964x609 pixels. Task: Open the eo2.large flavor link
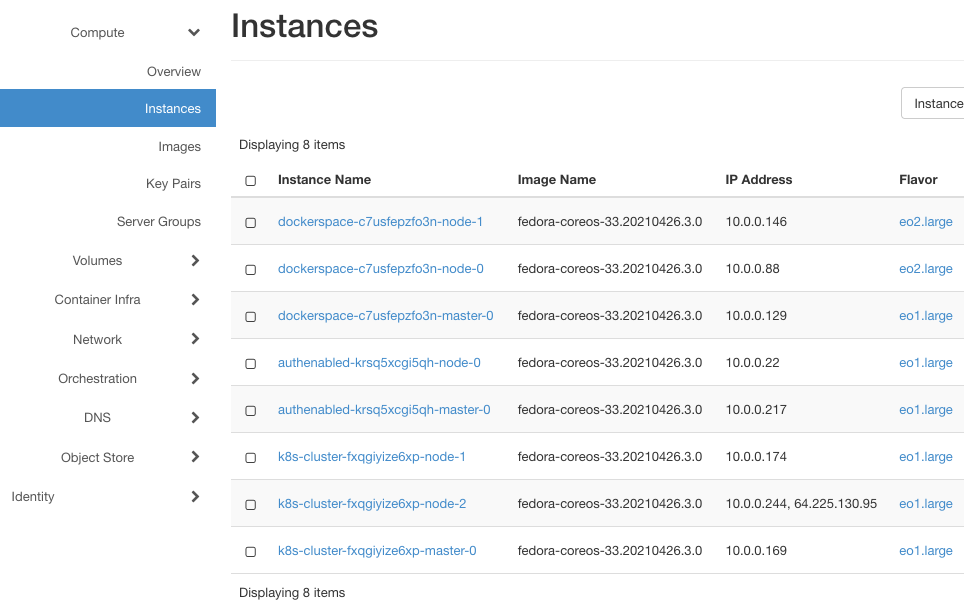(x=925, y=222)
